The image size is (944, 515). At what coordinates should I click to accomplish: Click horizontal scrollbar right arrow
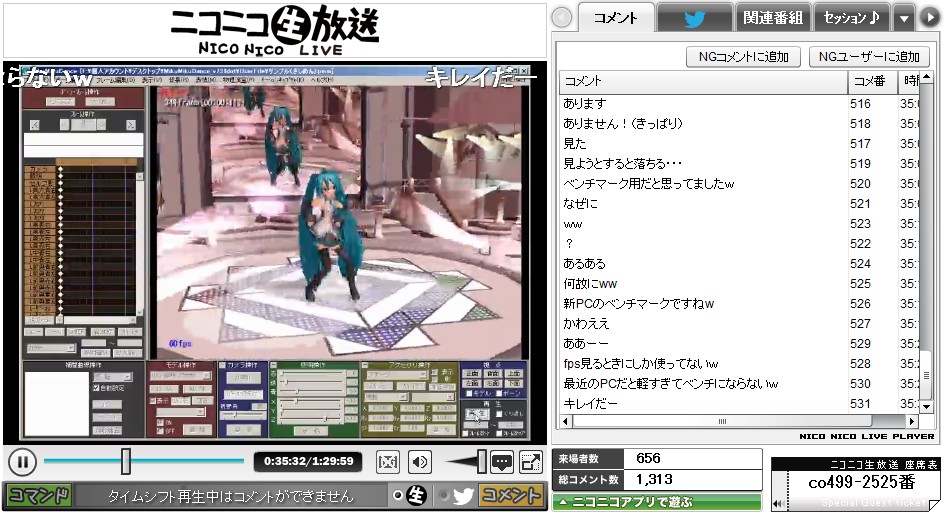913,421
